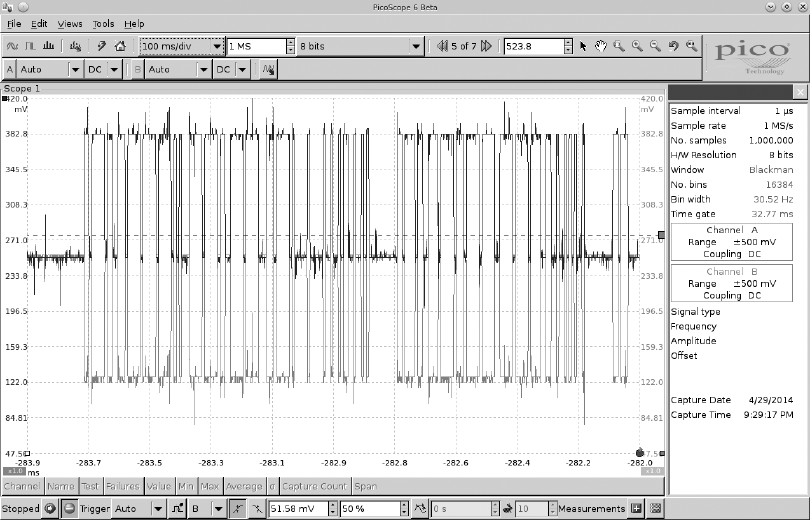The image size is (810, 520).
Task: Open the signal generator options icon
Action: pyautogui.click(x=75, y=46)
